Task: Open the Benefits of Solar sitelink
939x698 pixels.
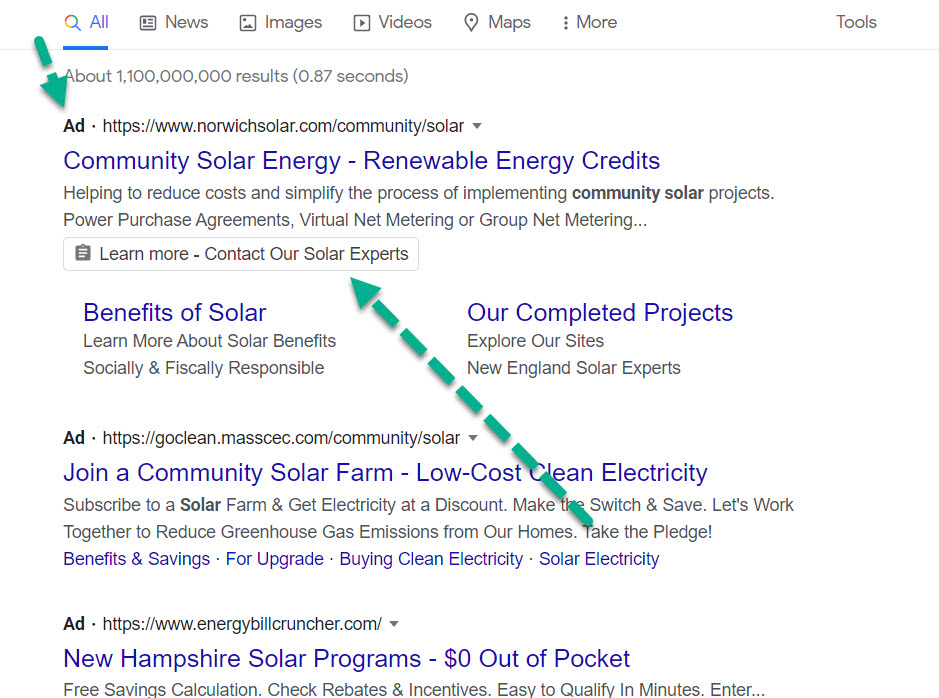Action: (x=174, y=313)
